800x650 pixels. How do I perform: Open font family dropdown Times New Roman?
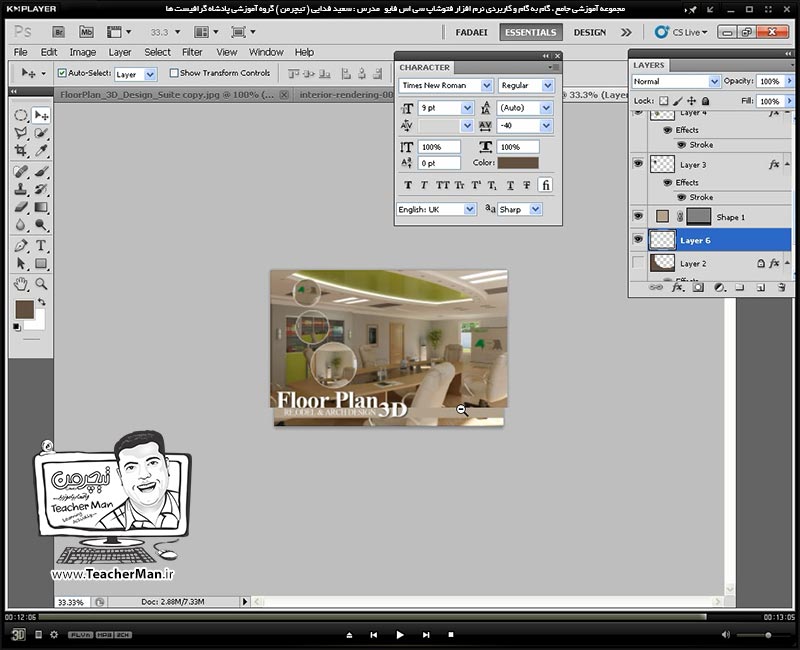pyautogui.click(x=487, y=86)
